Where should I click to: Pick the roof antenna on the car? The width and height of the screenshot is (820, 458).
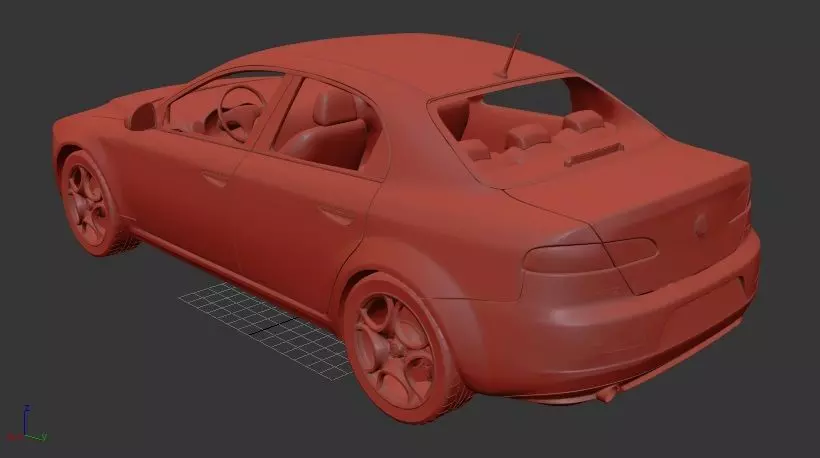510,56
